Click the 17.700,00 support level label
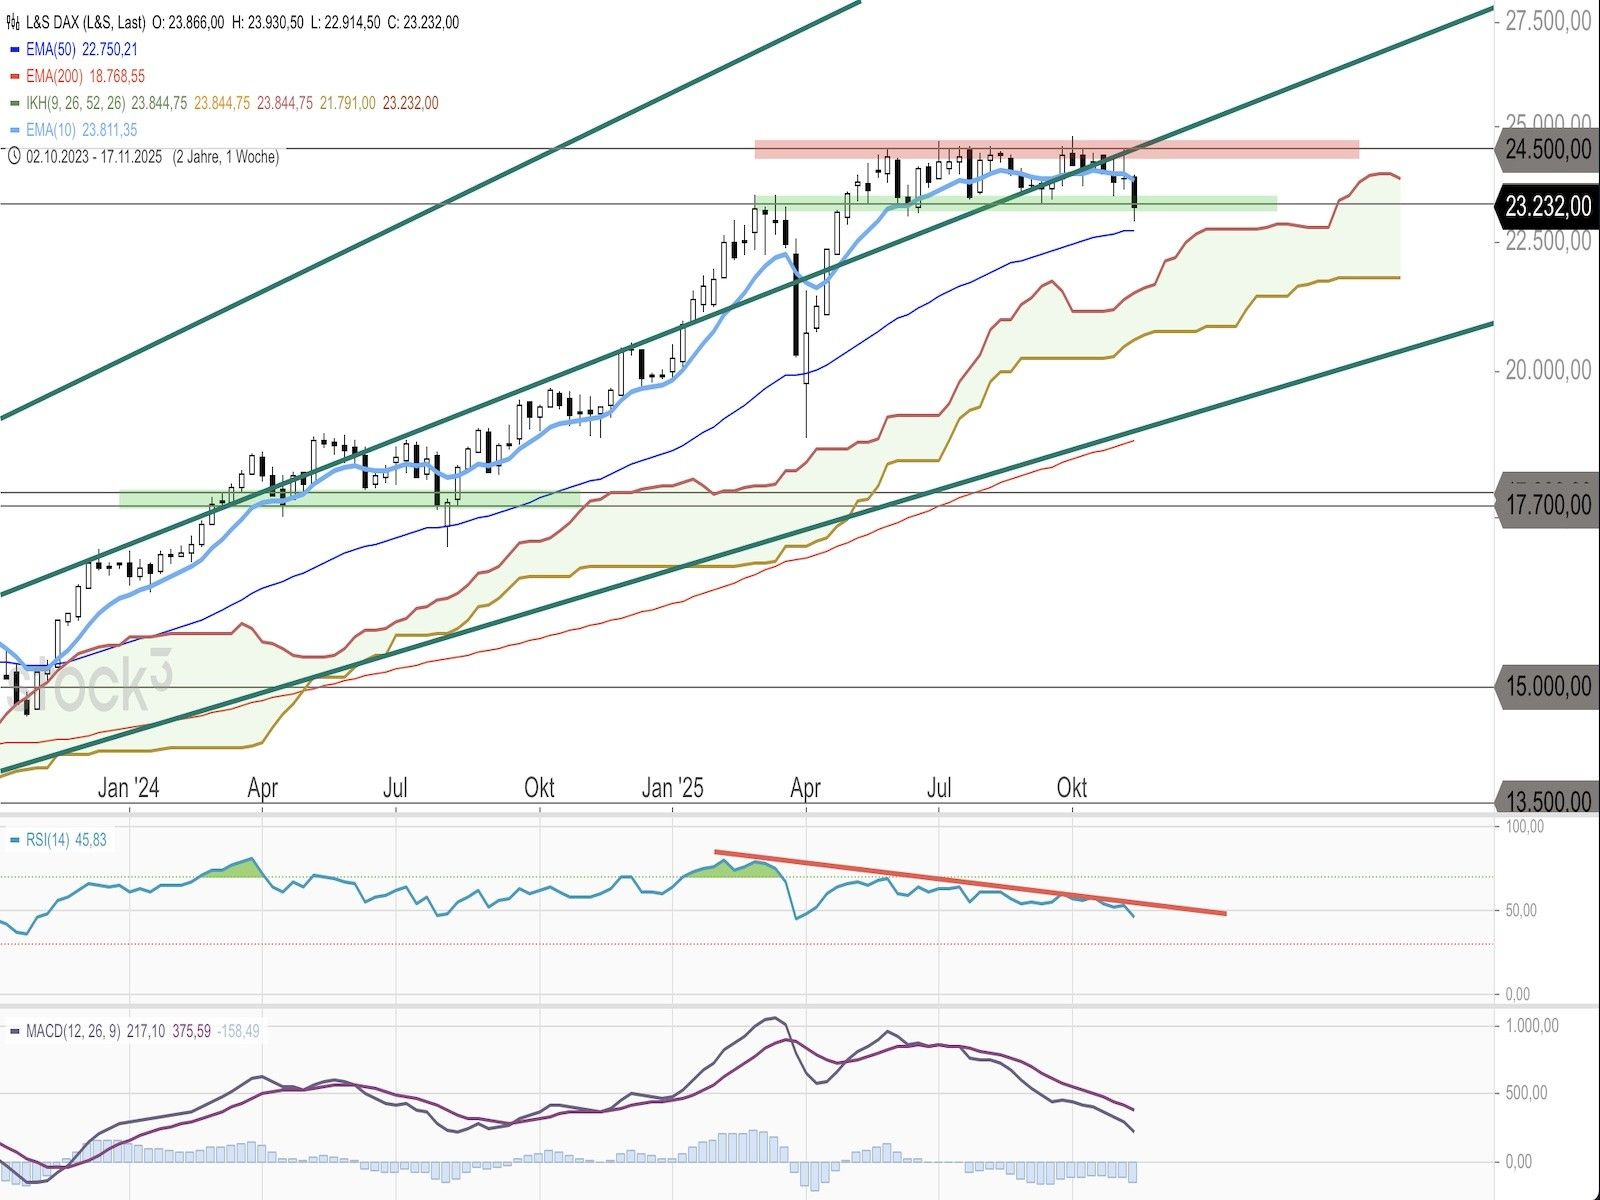 pyautogui.click(x=1548, y=505)
